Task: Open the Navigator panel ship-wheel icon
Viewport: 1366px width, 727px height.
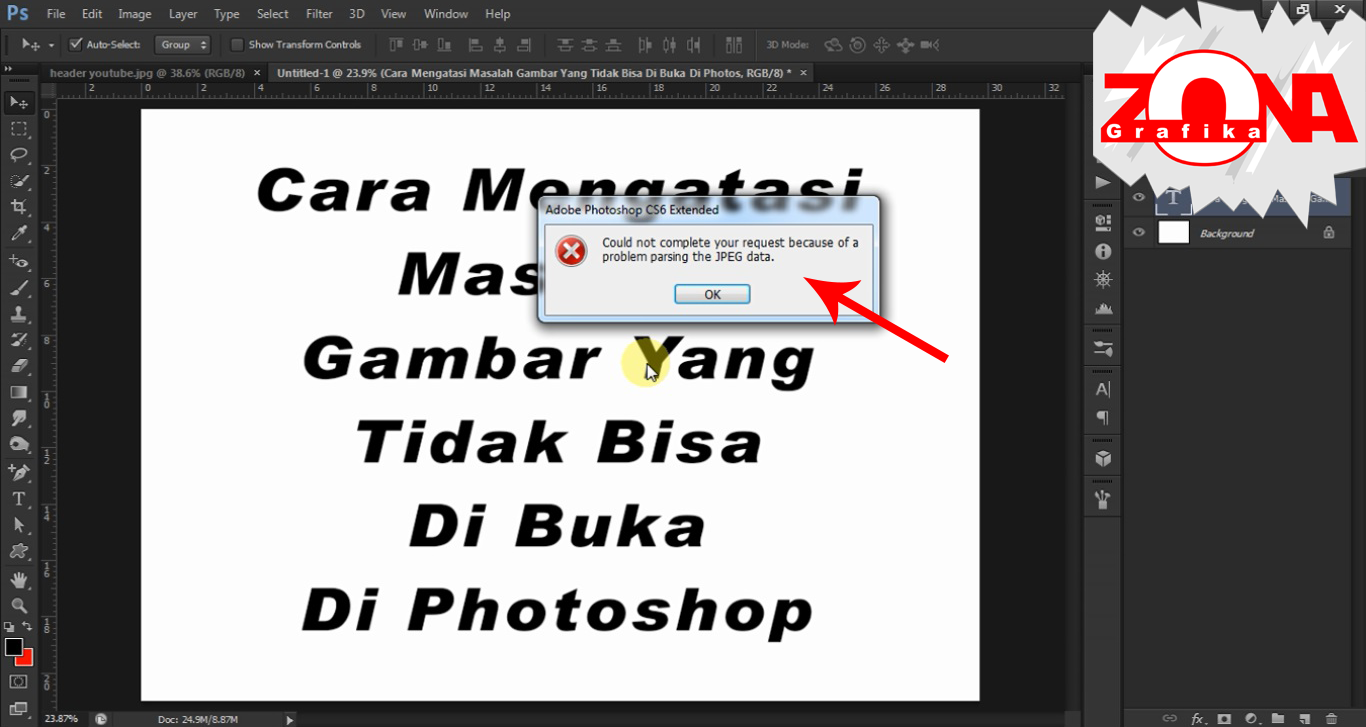Action: [x=1103, y=279]
